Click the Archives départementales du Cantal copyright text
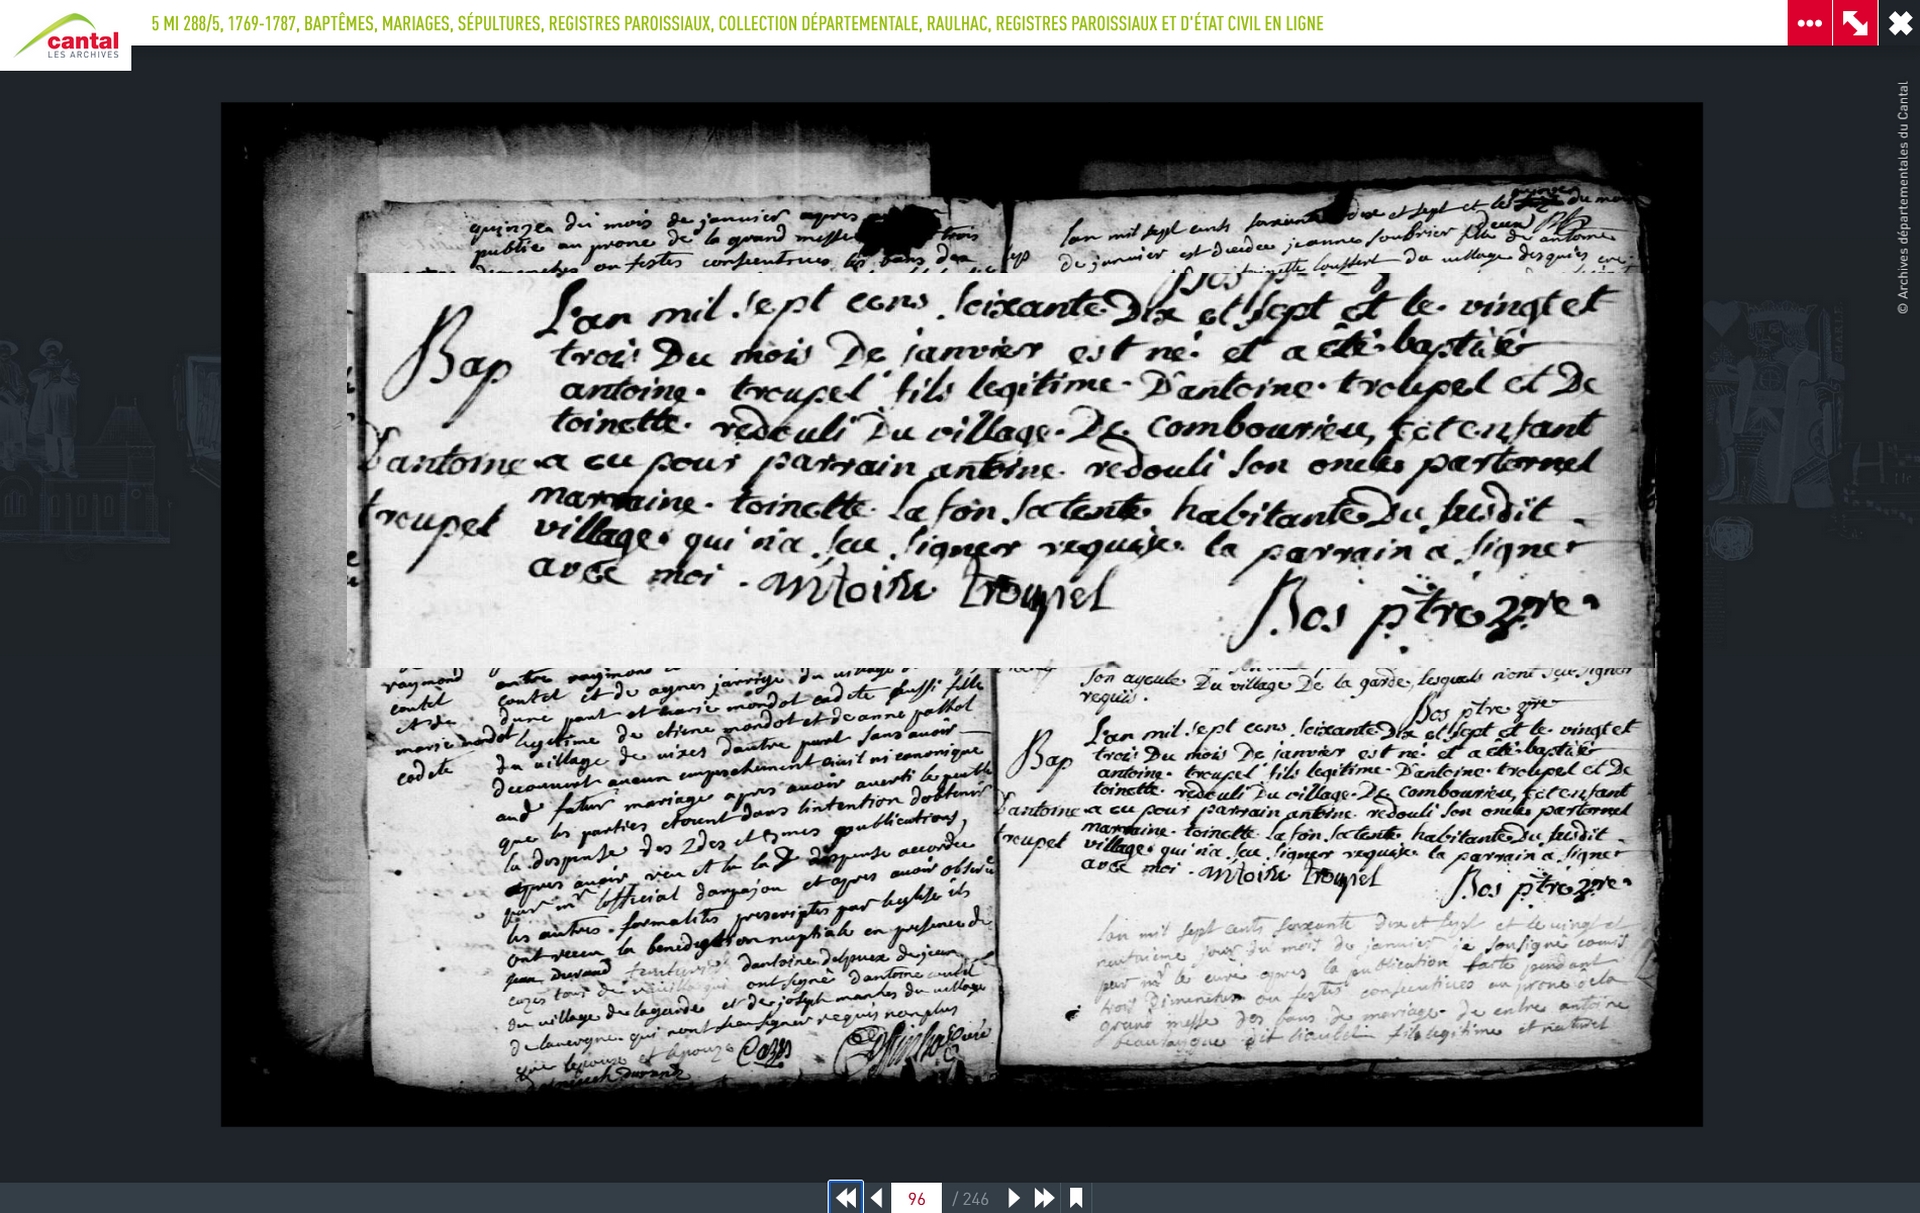Screen dimensions: 1920x1213 click(1902, 197)
